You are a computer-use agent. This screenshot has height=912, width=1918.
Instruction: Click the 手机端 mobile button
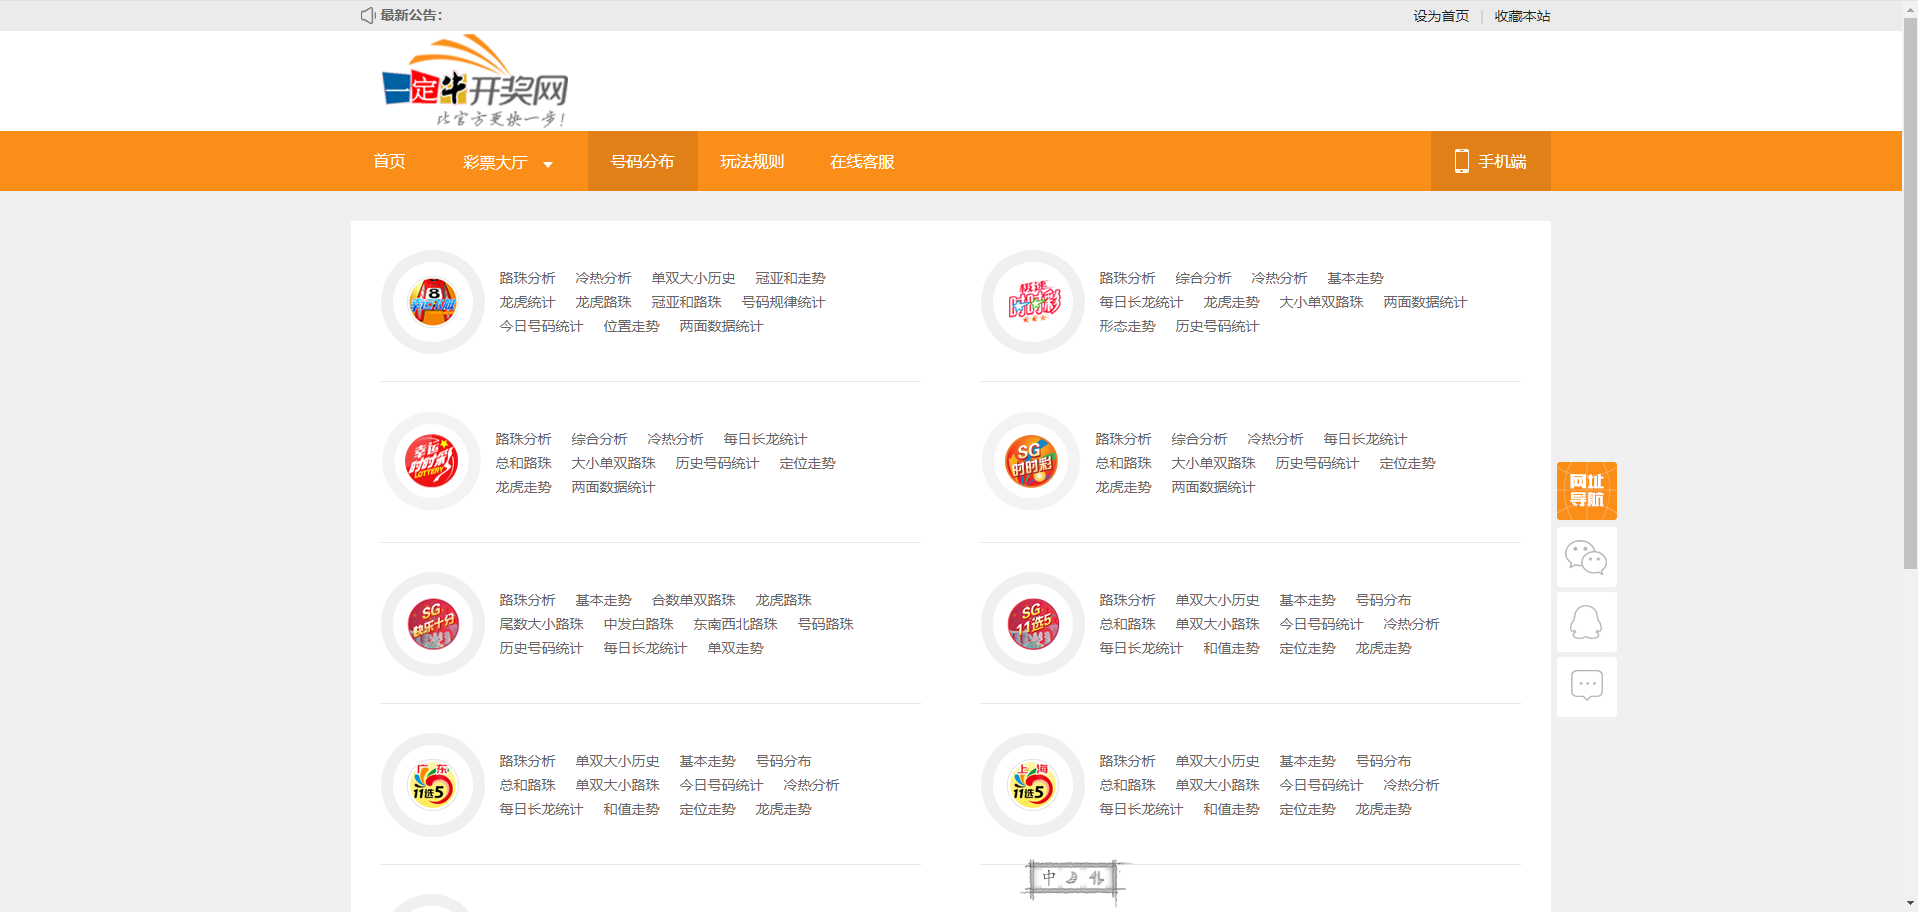tap(1490, 162)
